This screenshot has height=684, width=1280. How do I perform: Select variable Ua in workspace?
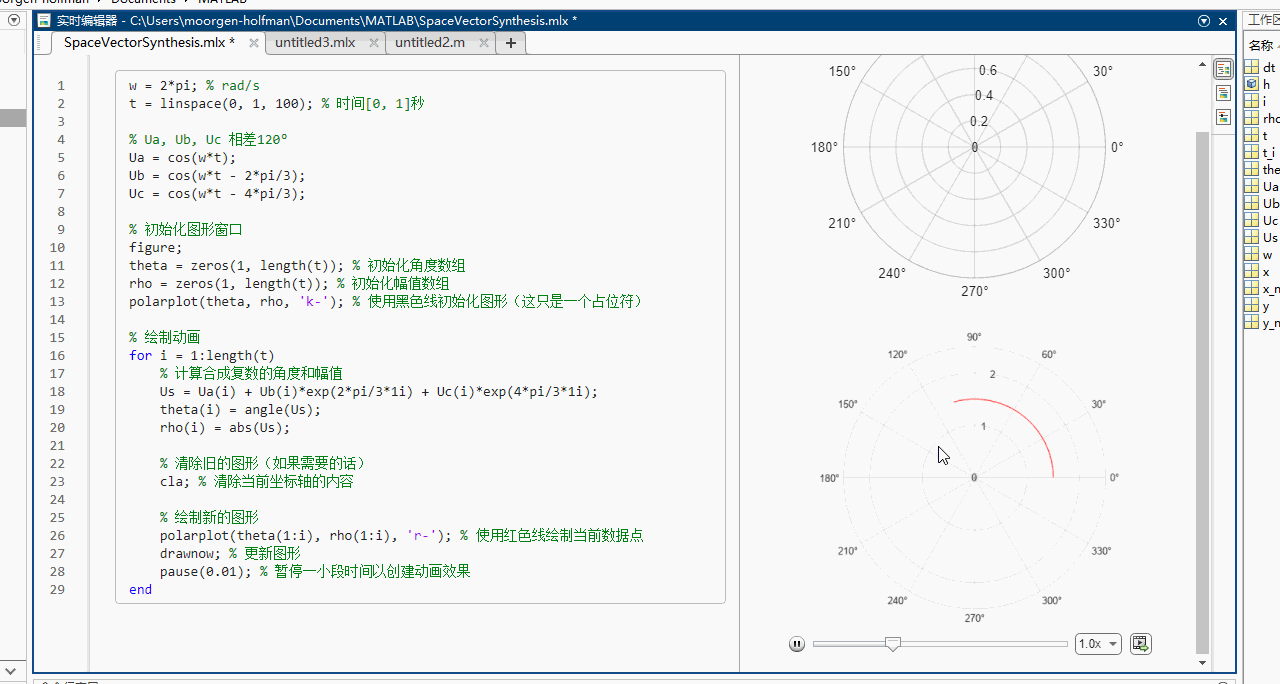tap(1262, 186)
